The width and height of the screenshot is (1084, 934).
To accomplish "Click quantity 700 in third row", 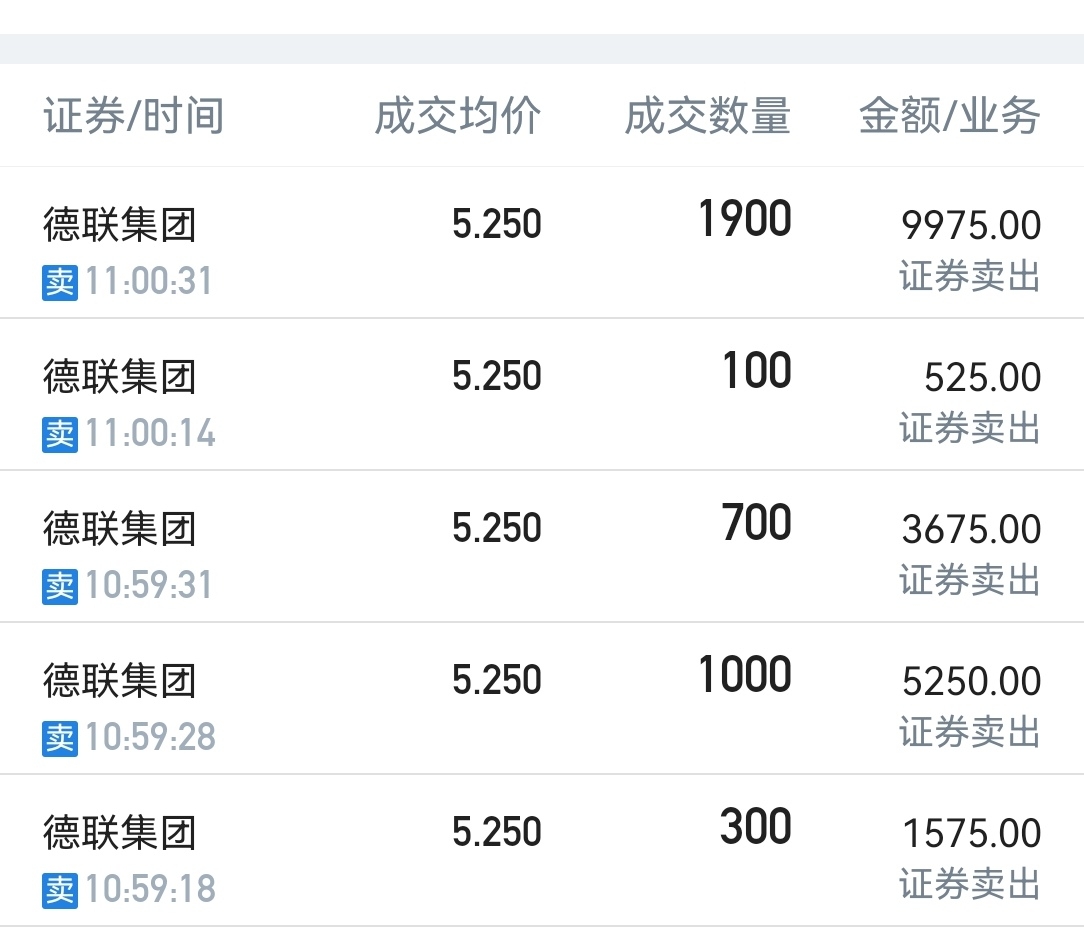I will tap(756, 524).
